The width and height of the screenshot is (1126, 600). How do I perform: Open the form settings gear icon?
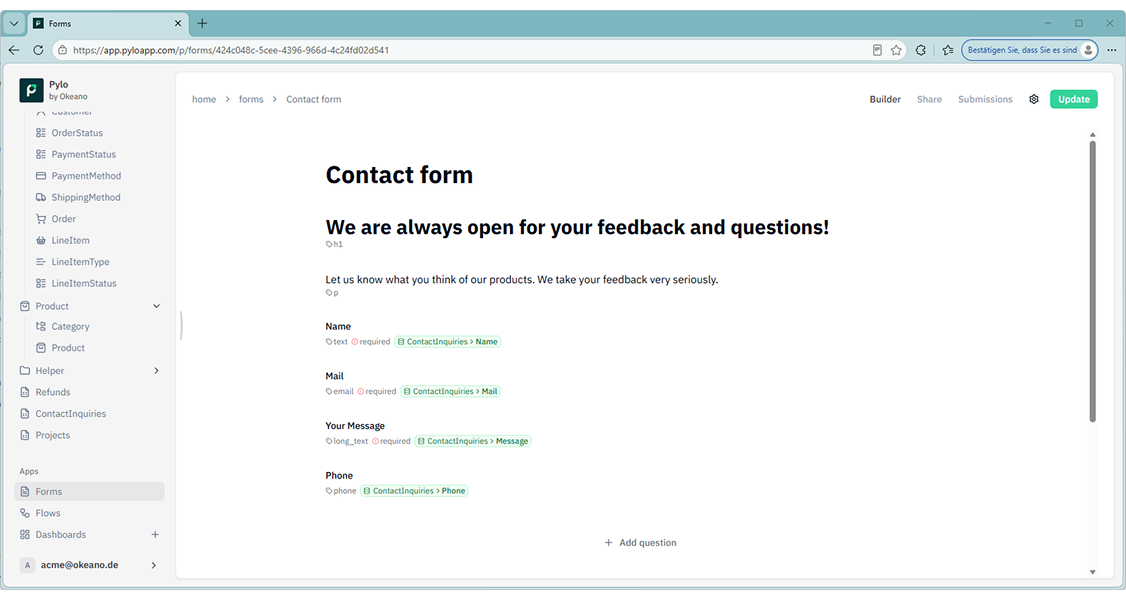1033,99
